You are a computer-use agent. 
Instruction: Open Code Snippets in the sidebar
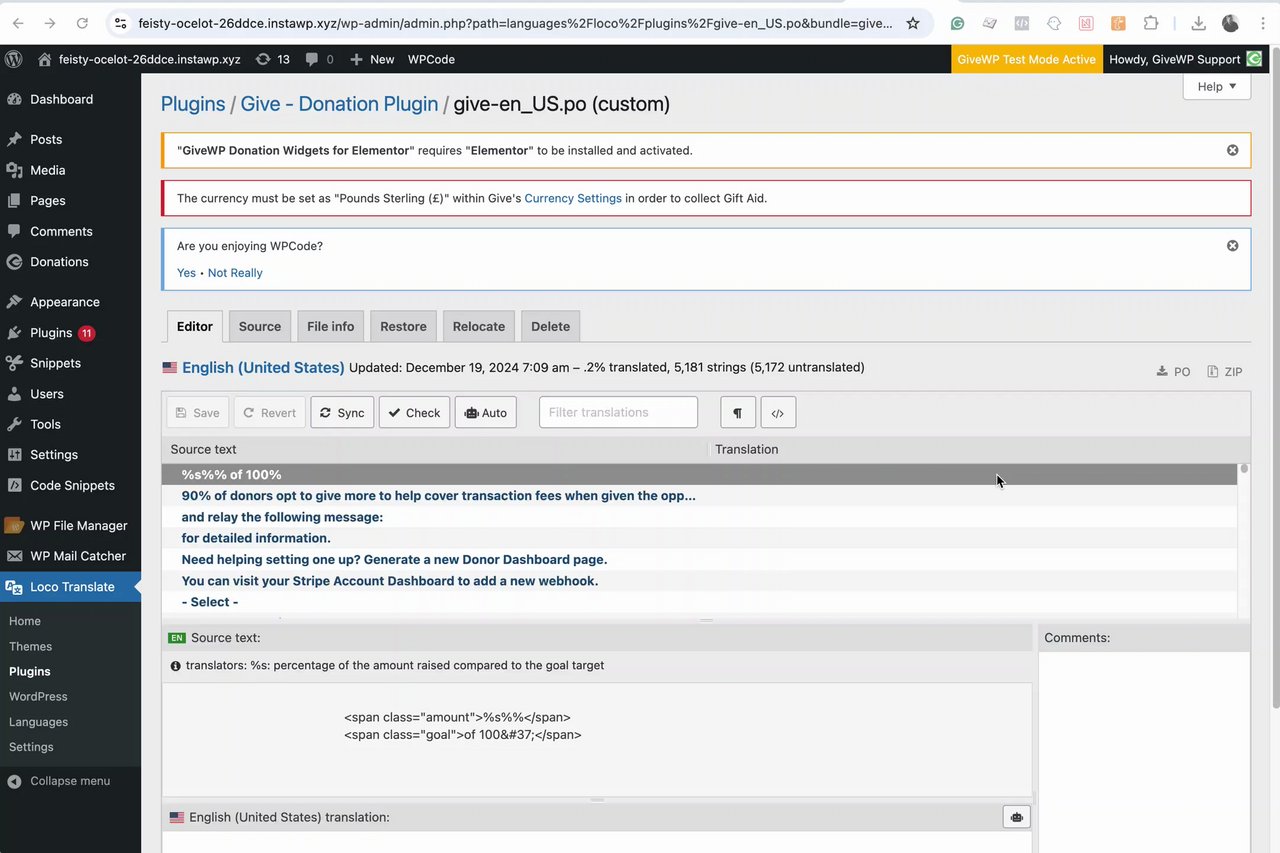(x=70, y=485)
